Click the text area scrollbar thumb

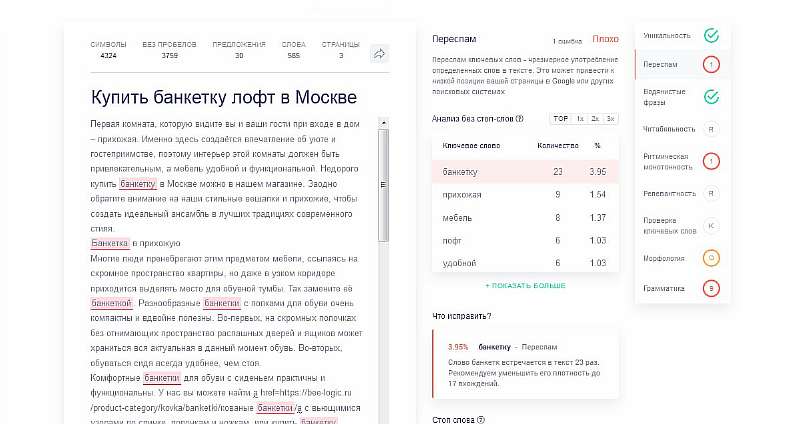tap(384, 185)
